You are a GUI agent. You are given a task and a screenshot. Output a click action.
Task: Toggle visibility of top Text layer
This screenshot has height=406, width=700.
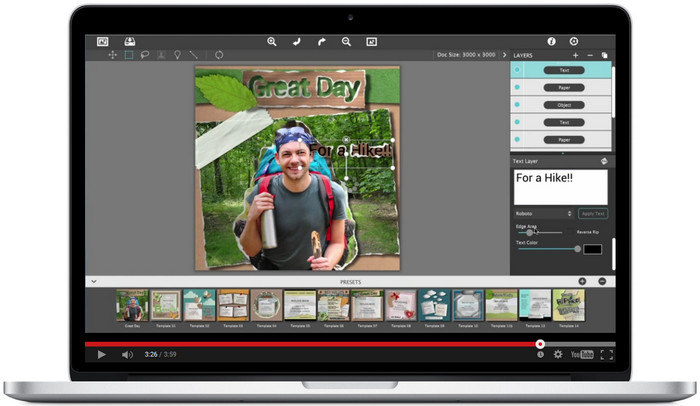(x=517, y=71)
